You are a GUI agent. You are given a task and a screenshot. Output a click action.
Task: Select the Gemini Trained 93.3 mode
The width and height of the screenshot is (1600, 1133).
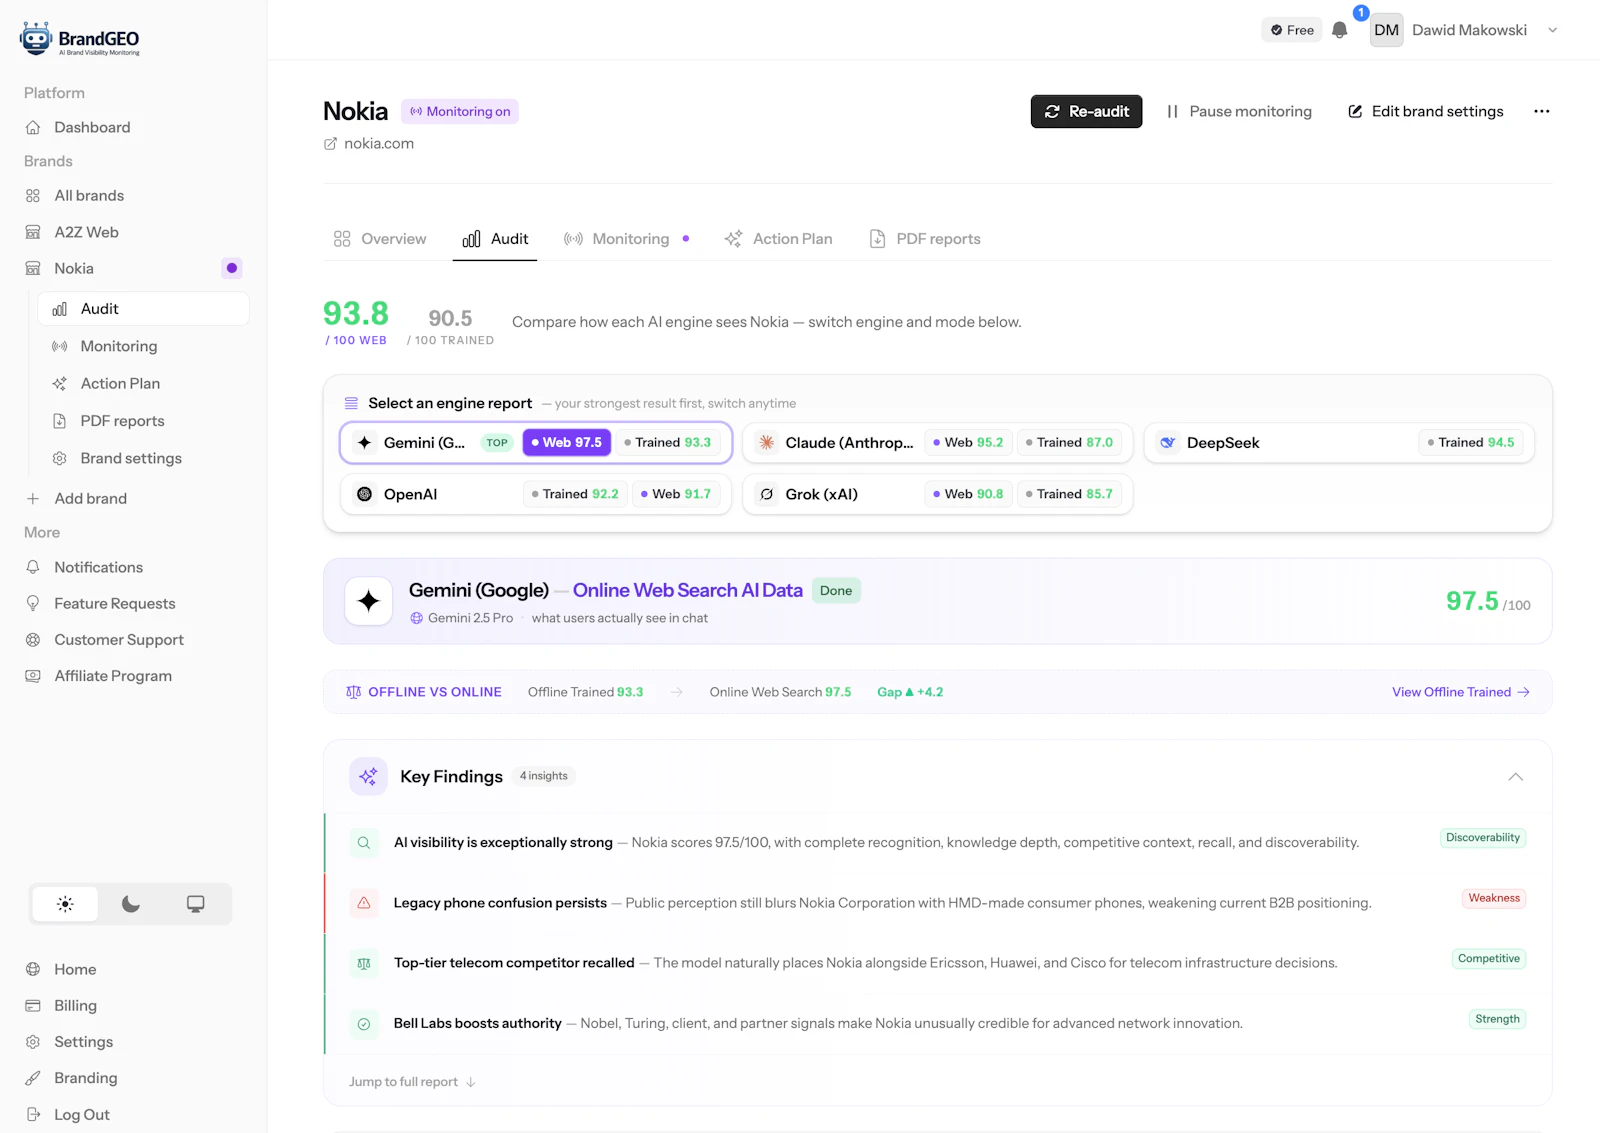coord(668,442)
